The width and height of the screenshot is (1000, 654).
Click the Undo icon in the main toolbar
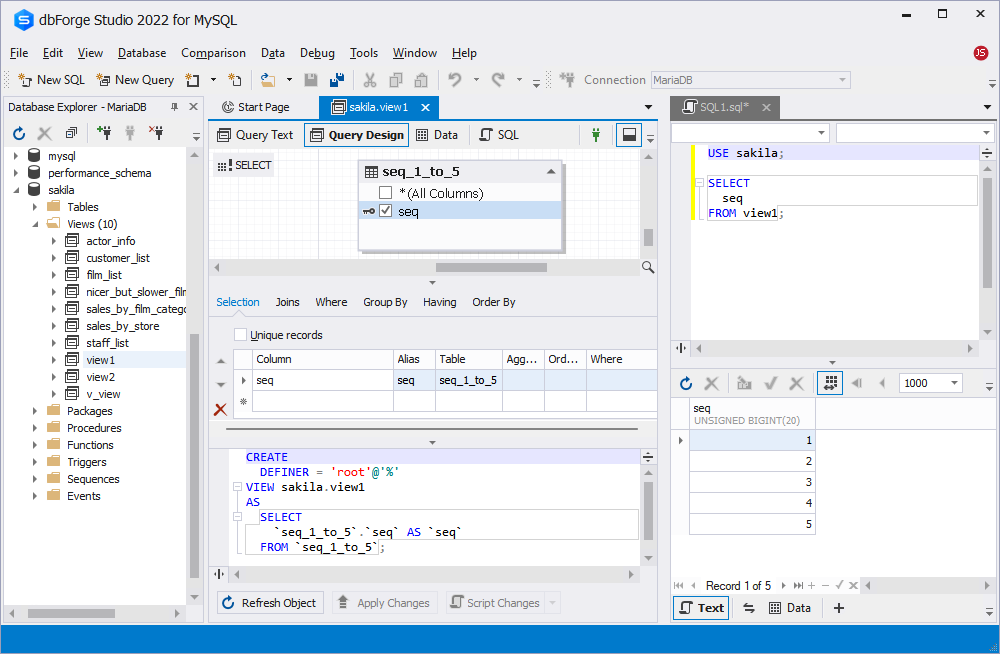click(457, 79)
